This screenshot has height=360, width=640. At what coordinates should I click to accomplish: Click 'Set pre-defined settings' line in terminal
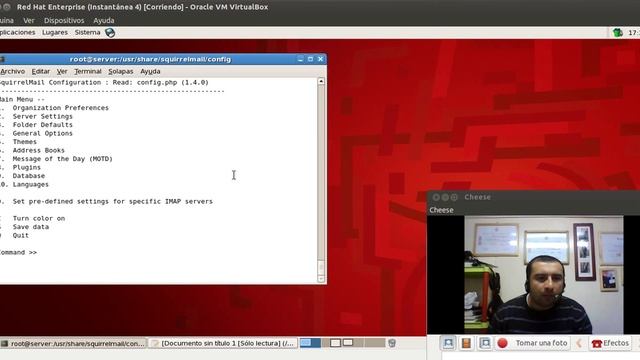click(112, 202)
